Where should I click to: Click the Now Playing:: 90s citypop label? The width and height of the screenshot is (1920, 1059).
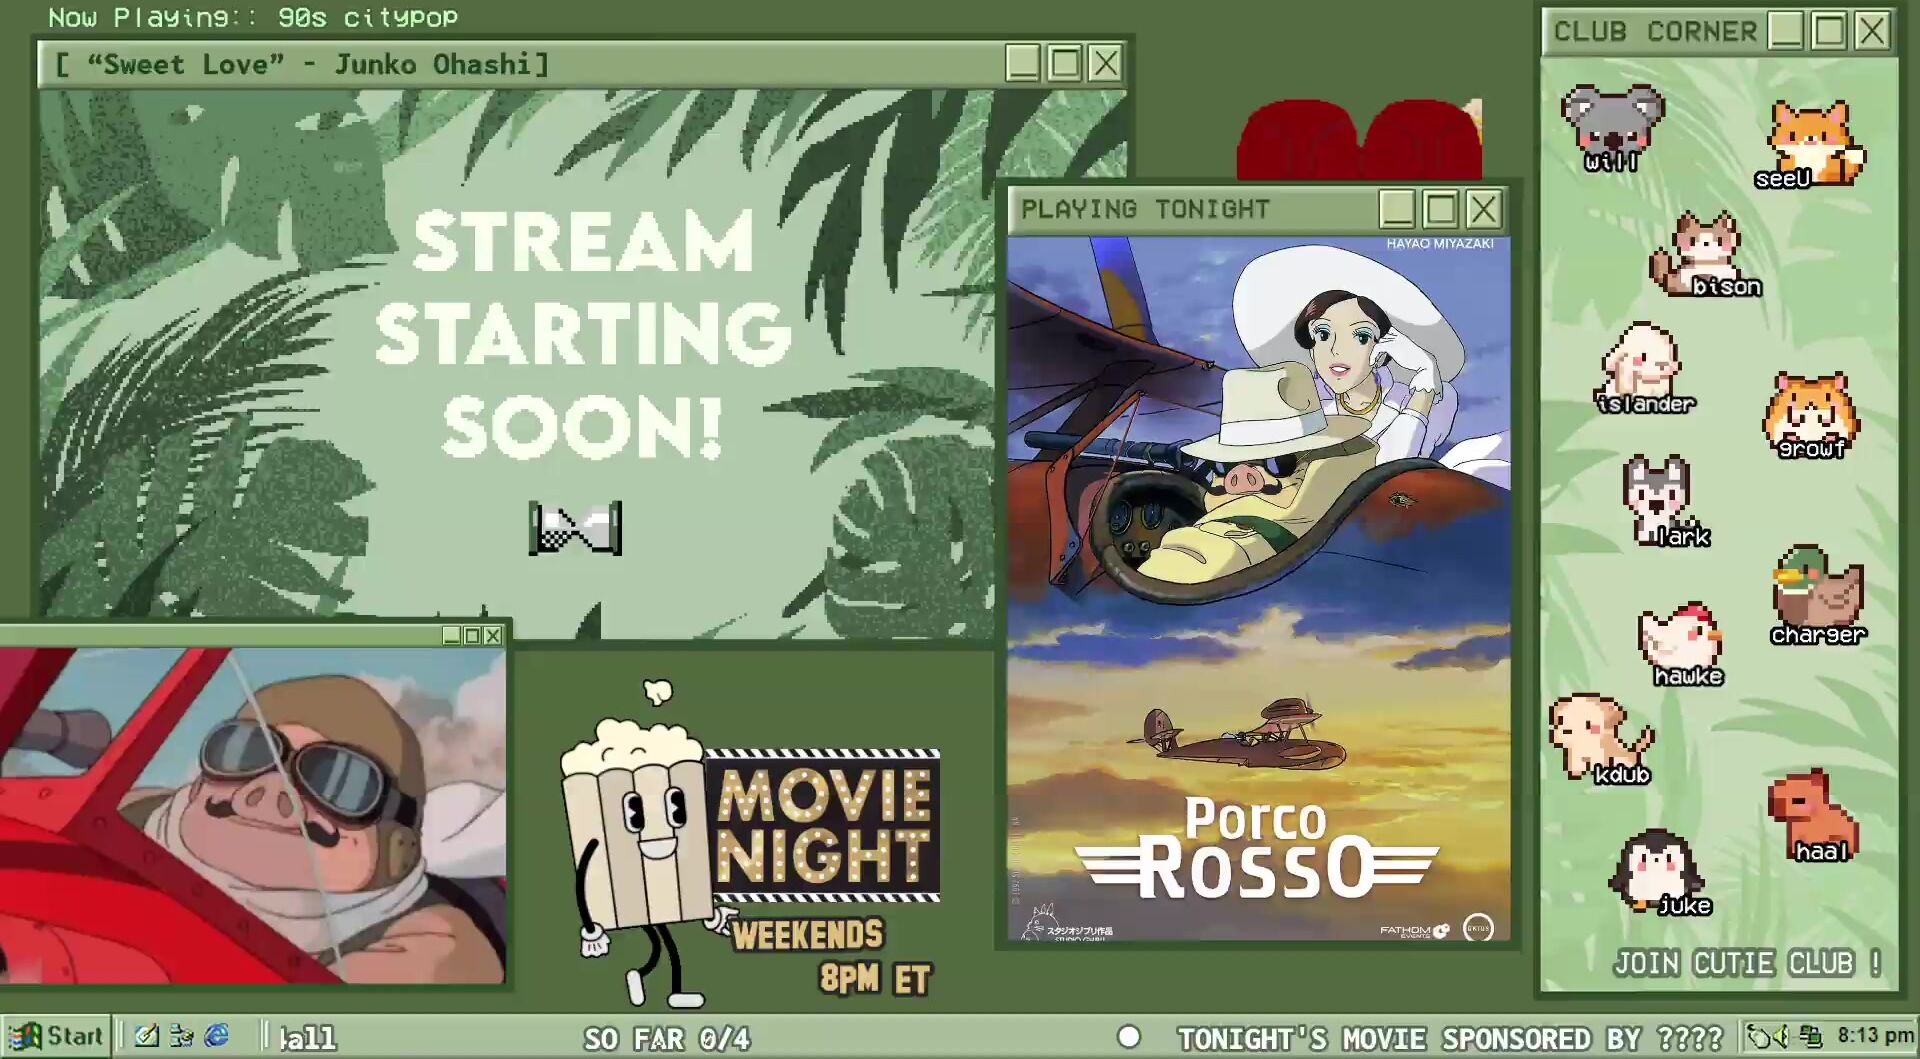point(253,17)
